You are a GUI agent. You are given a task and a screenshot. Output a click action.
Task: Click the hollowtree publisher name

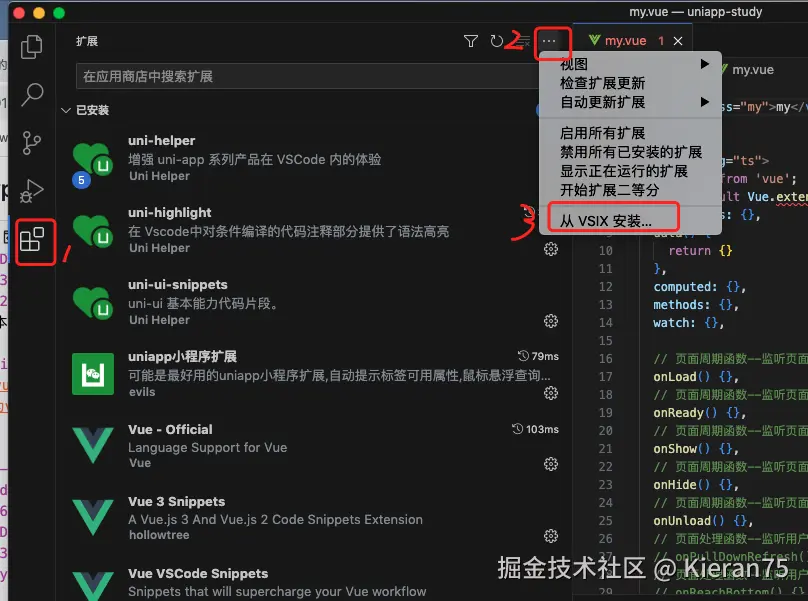click(159, 535)
